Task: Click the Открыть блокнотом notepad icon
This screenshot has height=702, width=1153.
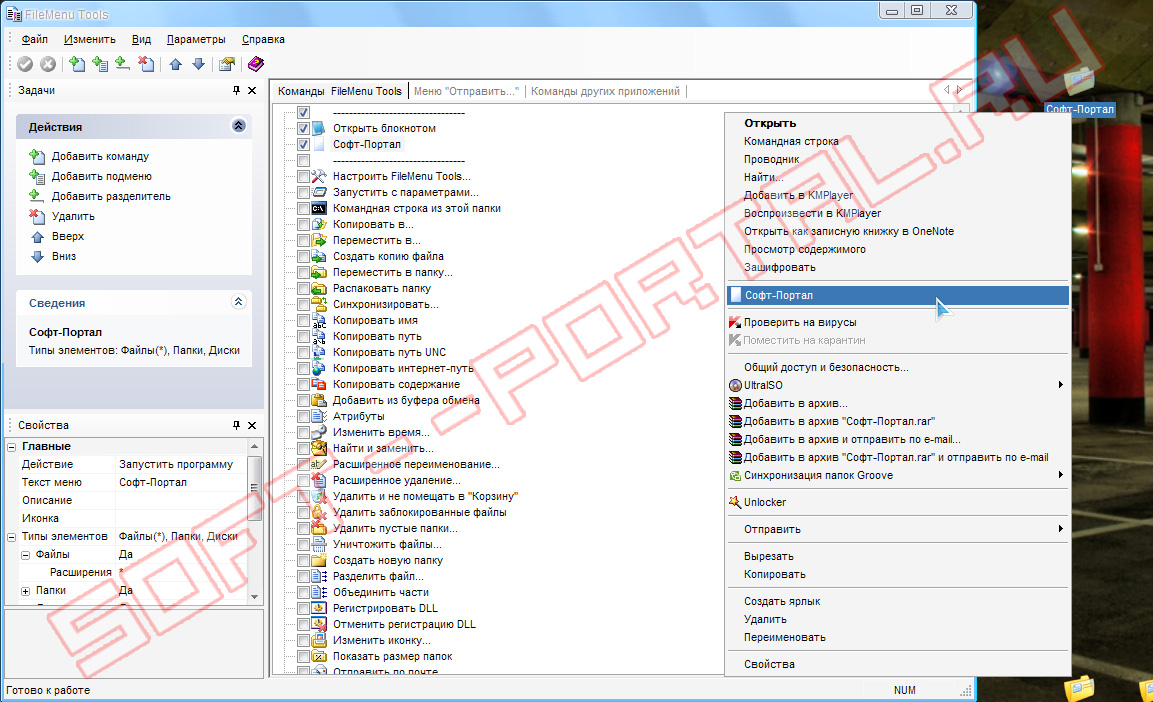Action: pos(318,128)
